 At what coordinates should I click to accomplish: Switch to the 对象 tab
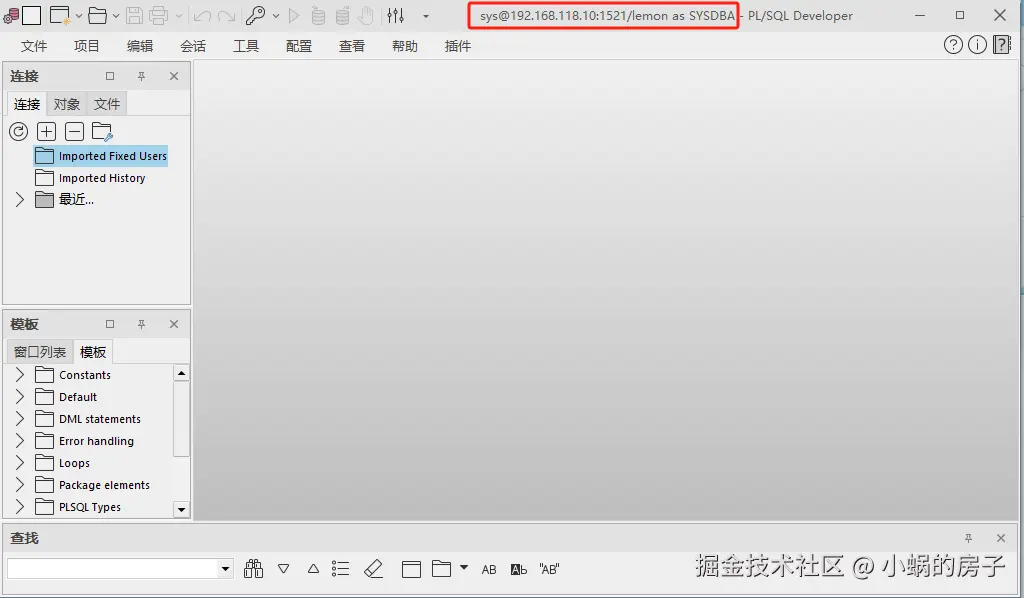point(67,104)
